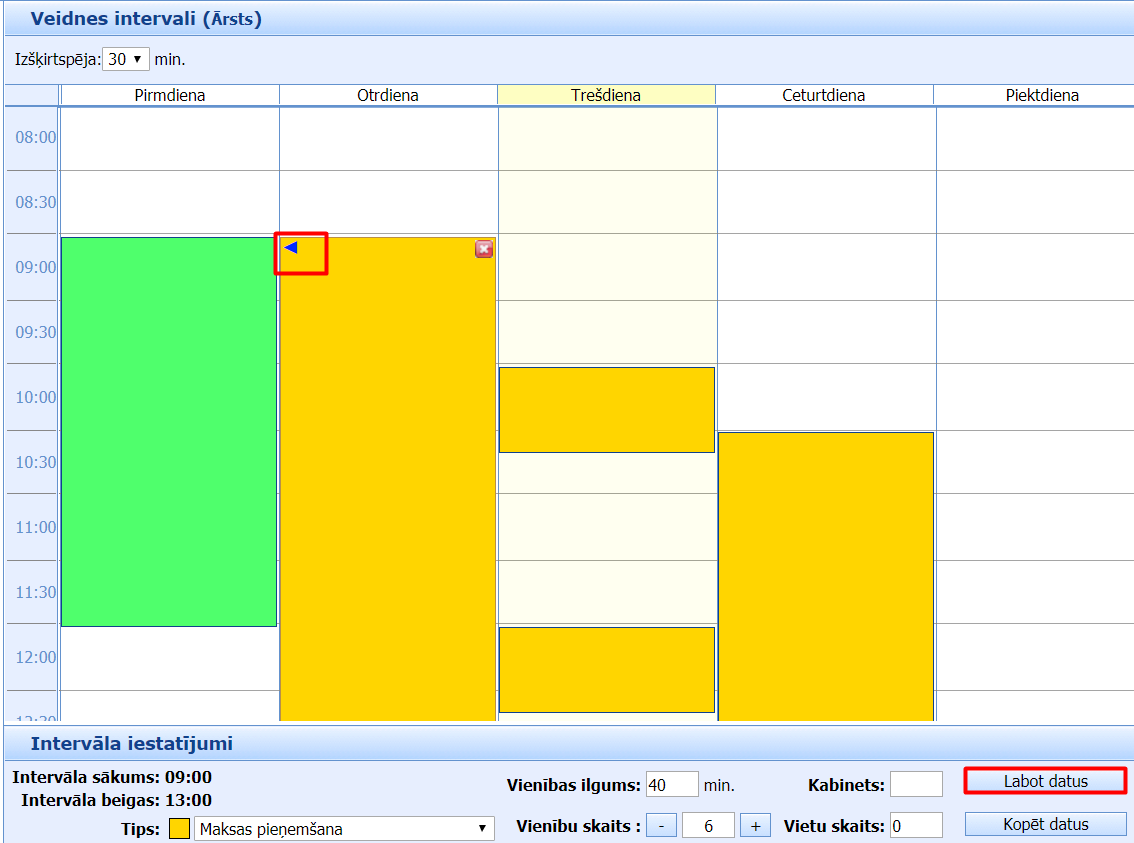
Task: Select the Ceturtdiena yellow interval block
Action: point(825,575)
